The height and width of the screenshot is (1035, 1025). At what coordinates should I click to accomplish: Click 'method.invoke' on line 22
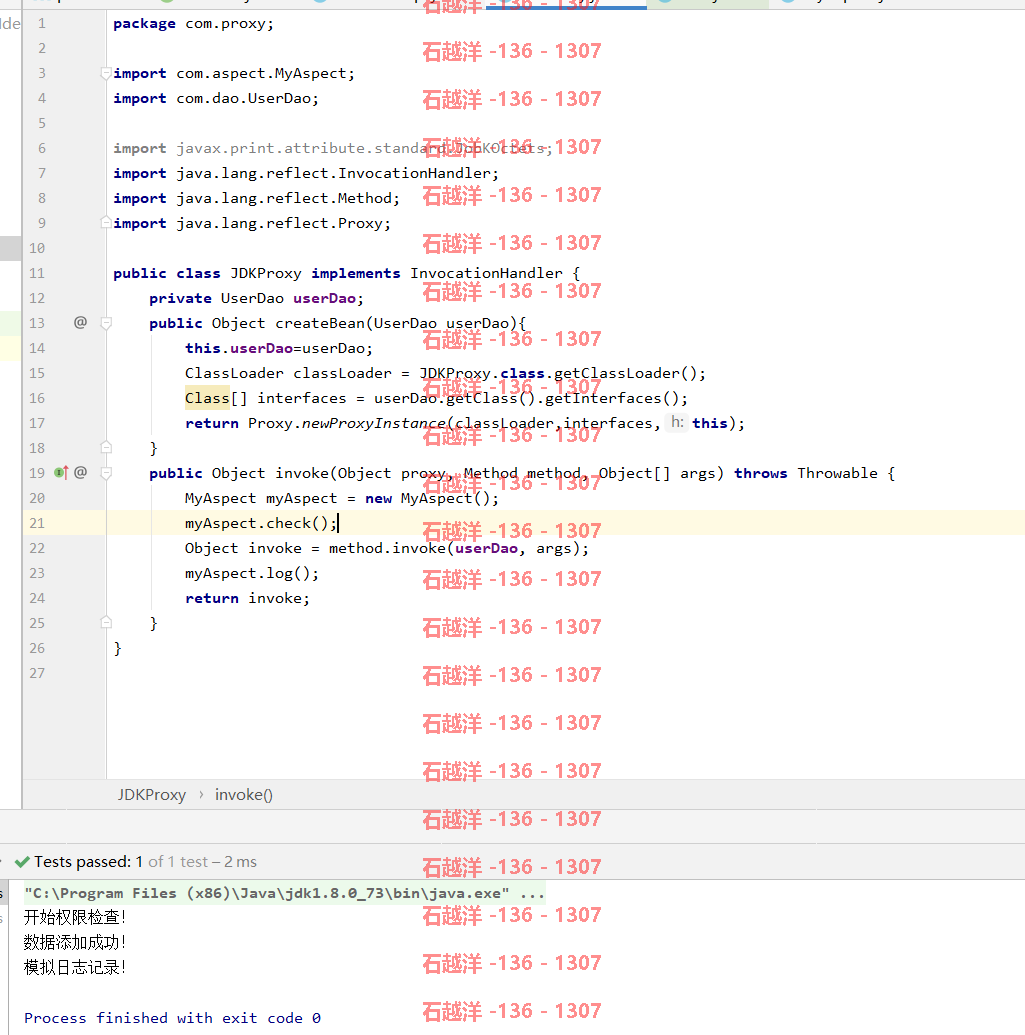pos(387,549)
